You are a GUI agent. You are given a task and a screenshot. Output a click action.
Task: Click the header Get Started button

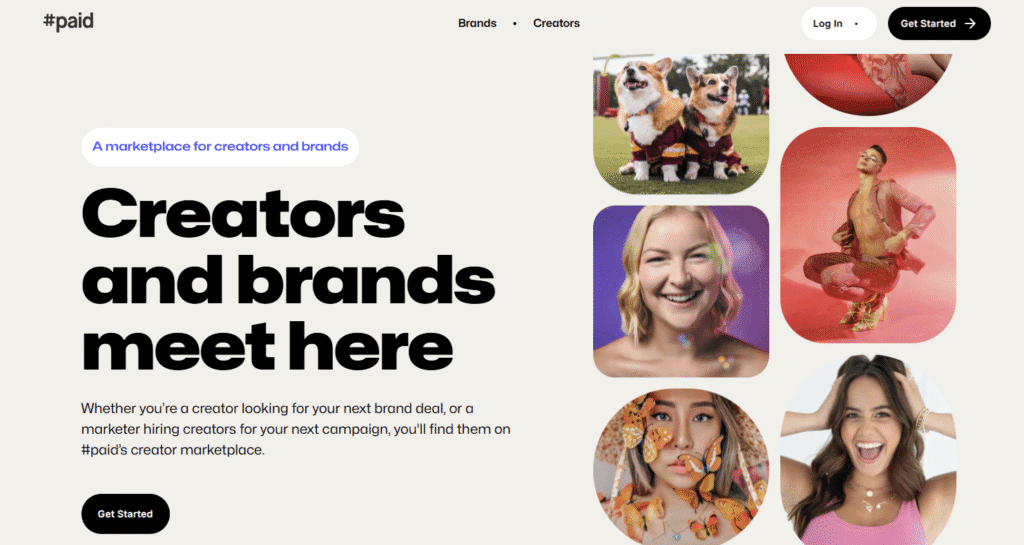tap(939, 23)
